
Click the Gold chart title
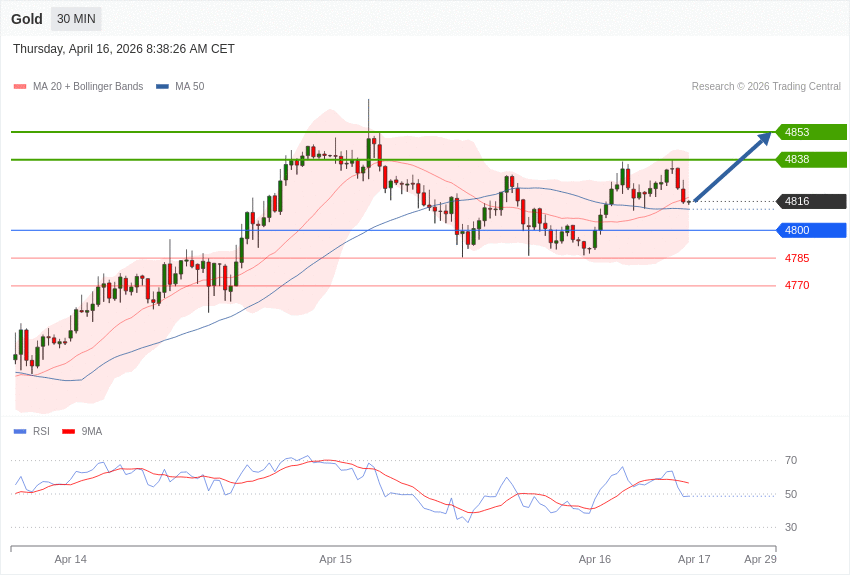(x=27, y=19)
